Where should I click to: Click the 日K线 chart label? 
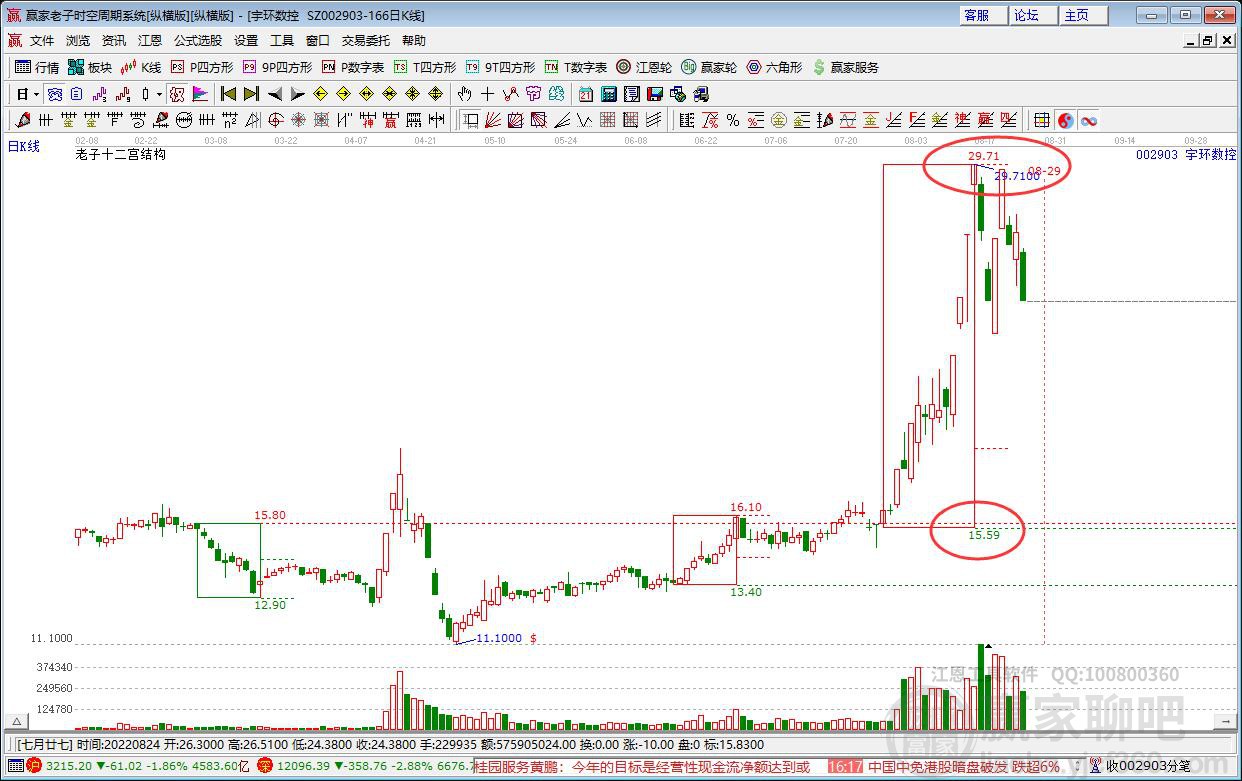pos(24,146)
